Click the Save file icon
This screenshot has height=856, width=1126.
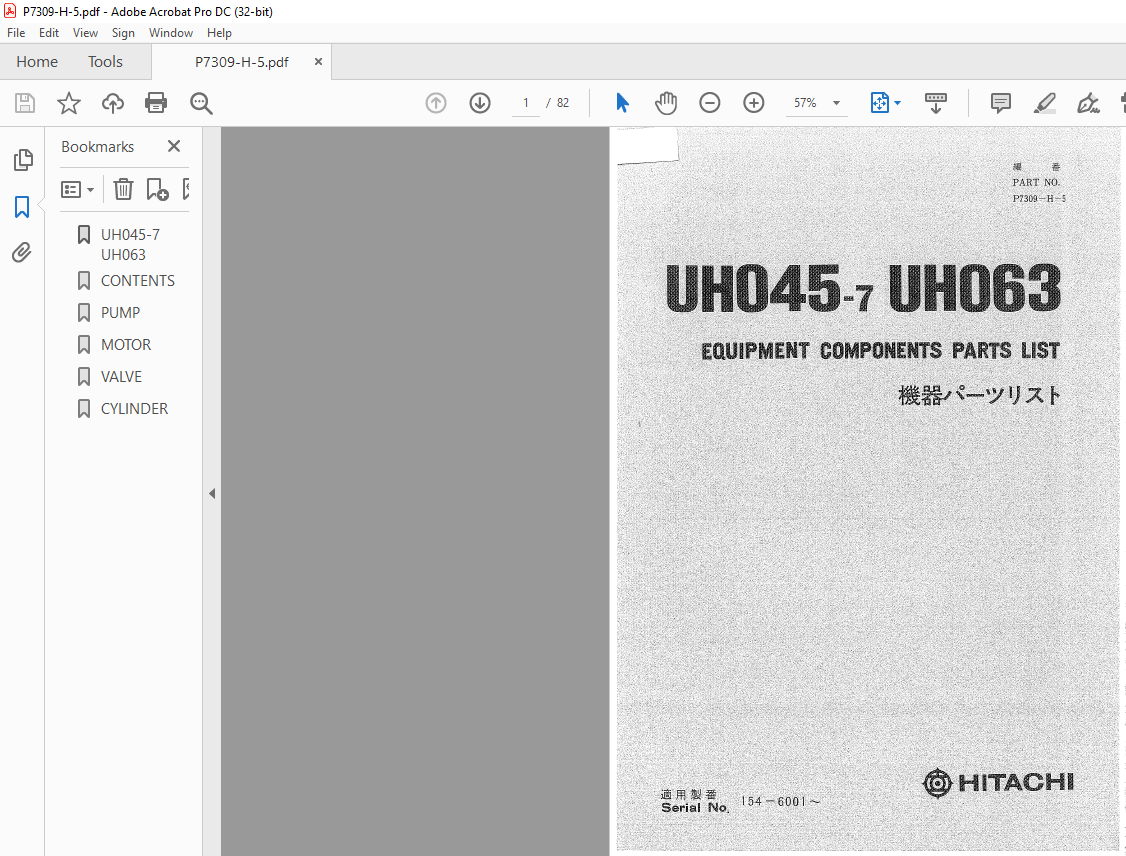click(25, 103)
